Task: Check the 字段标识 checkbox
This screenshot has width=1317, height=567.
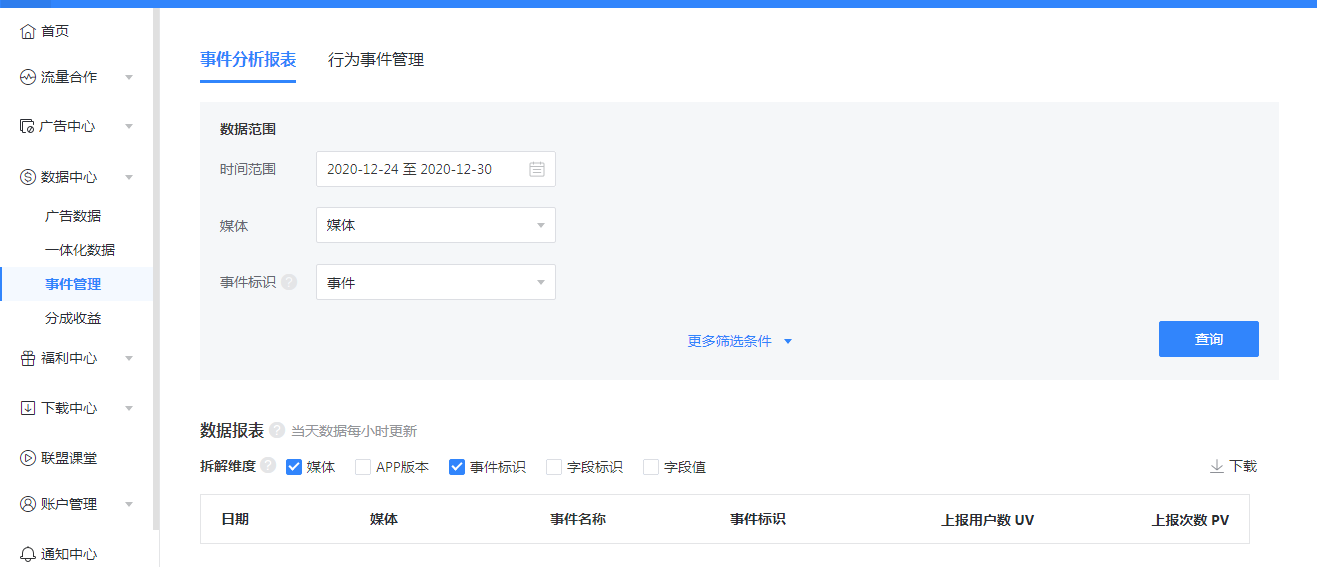Action: (554, 467)
